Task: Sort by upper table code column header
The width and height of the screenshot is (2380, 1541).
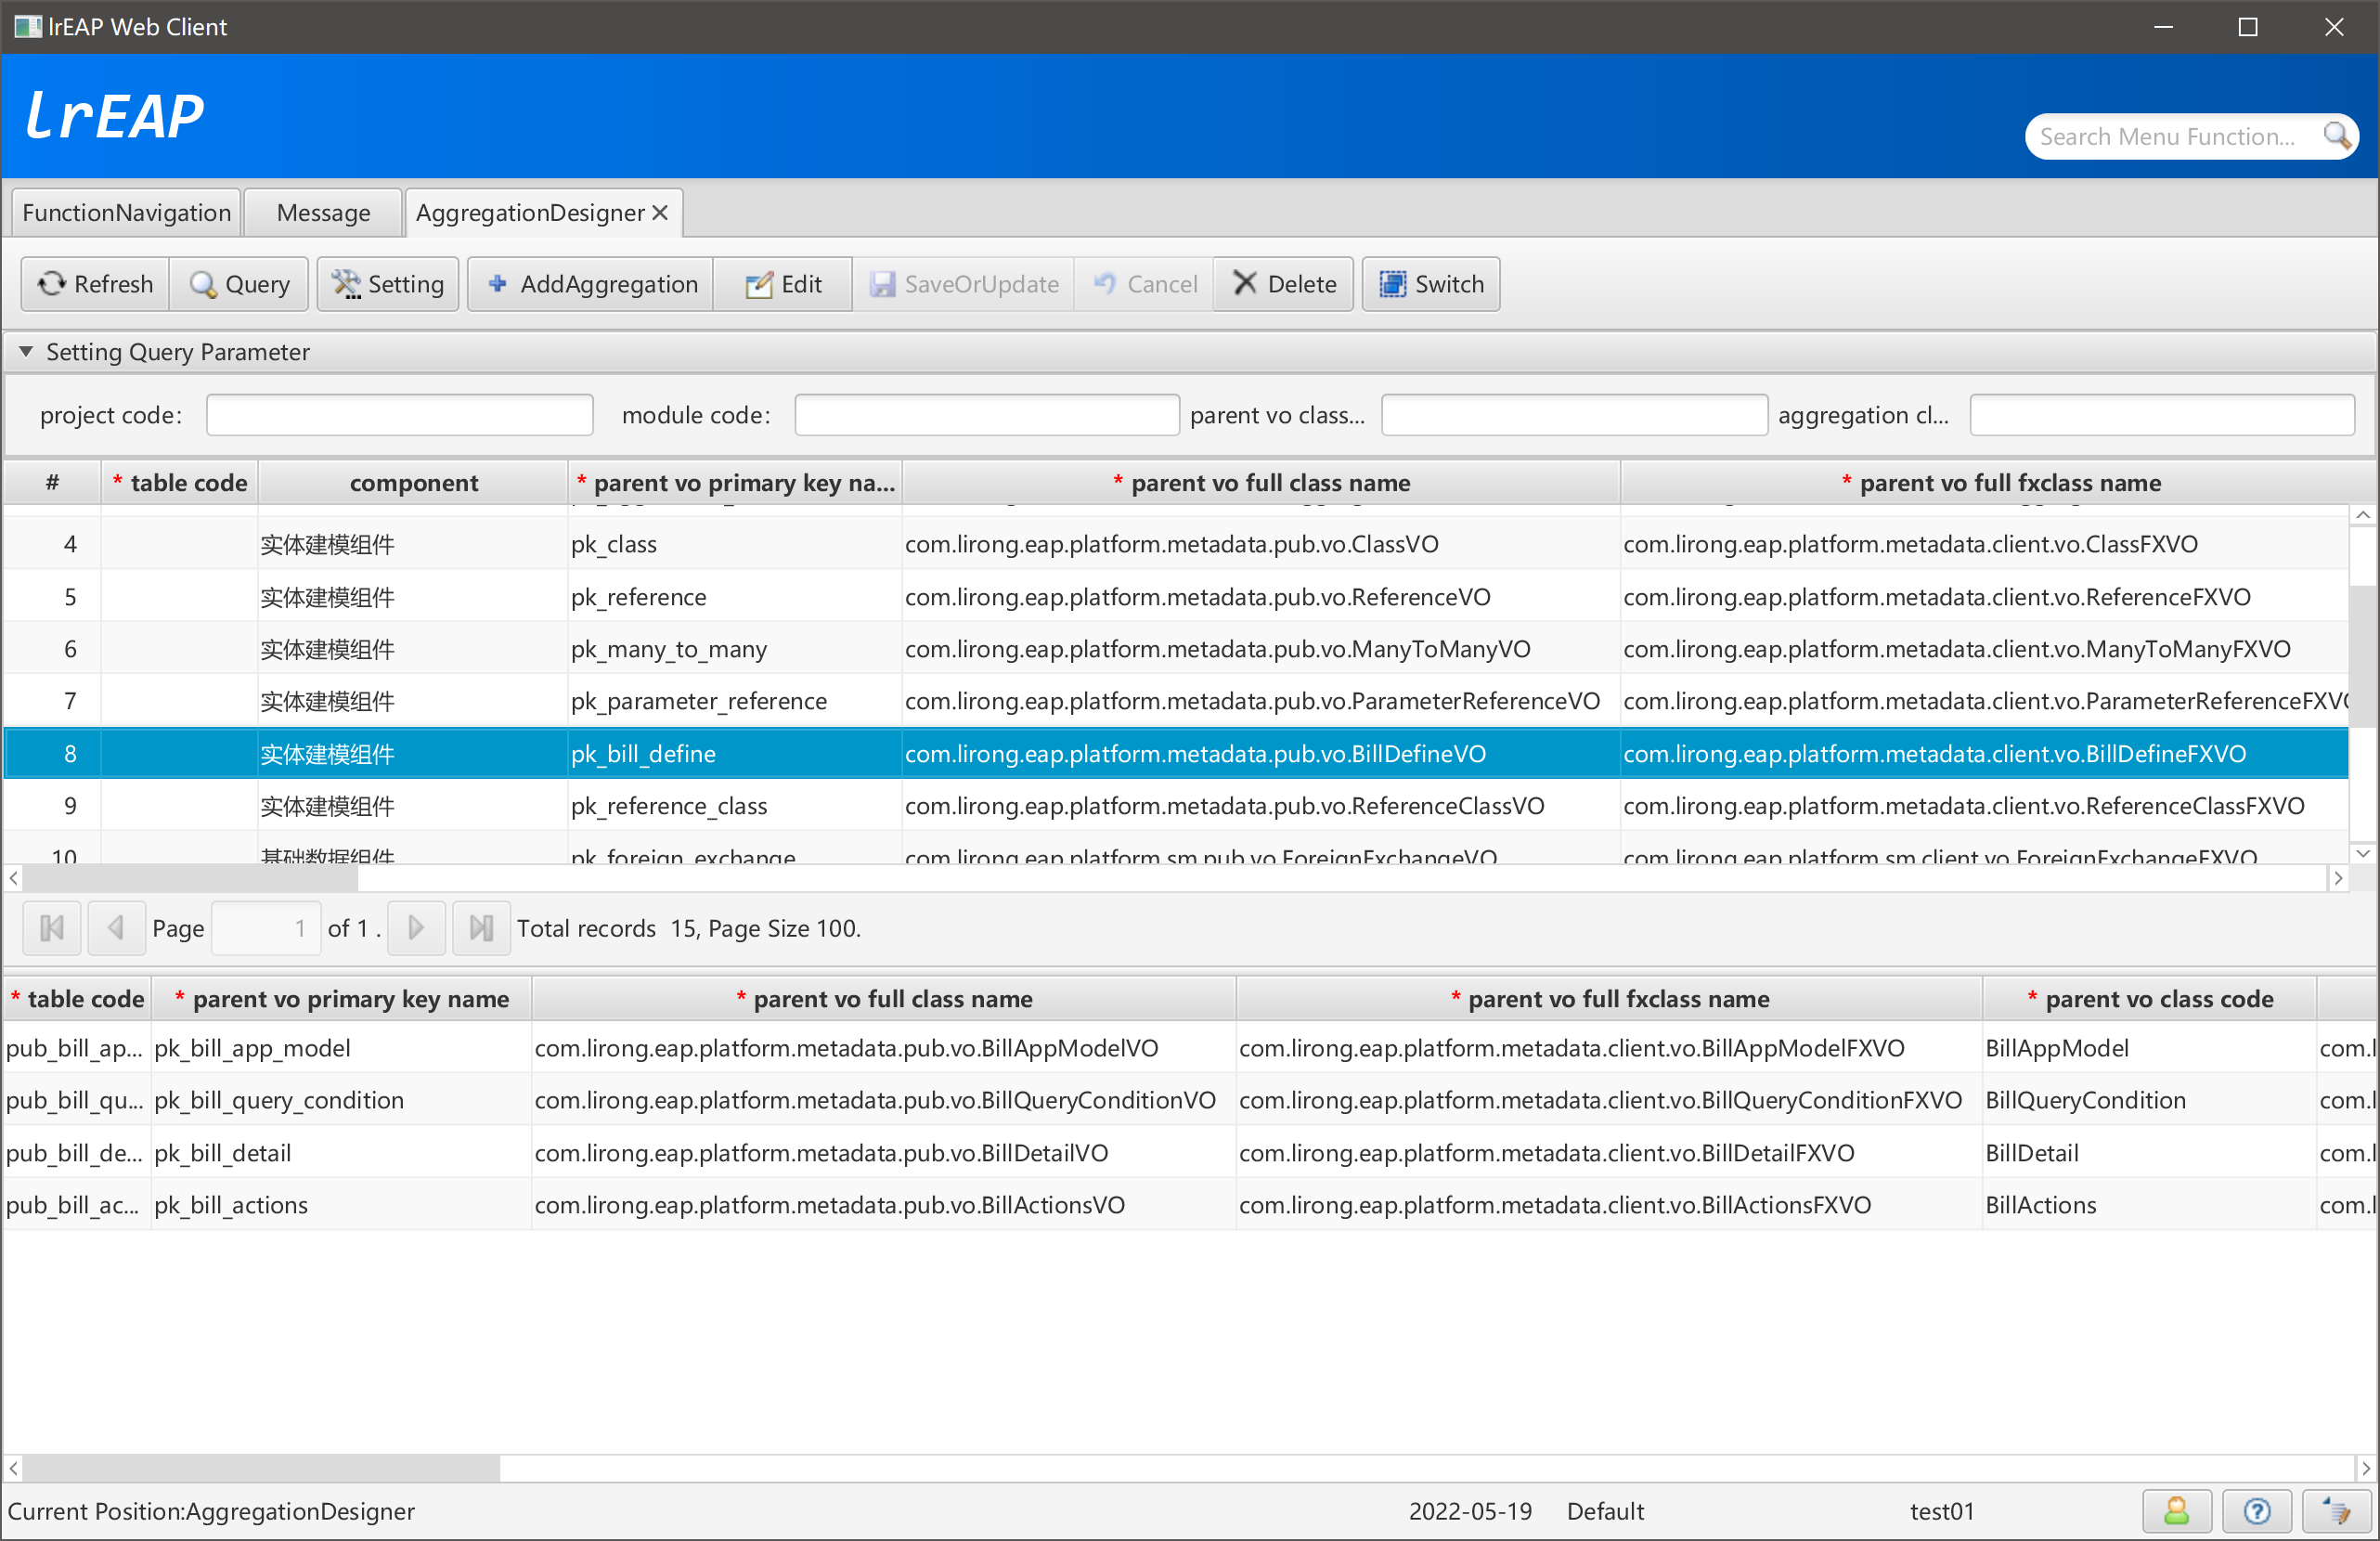Action: tap(179, 483)
